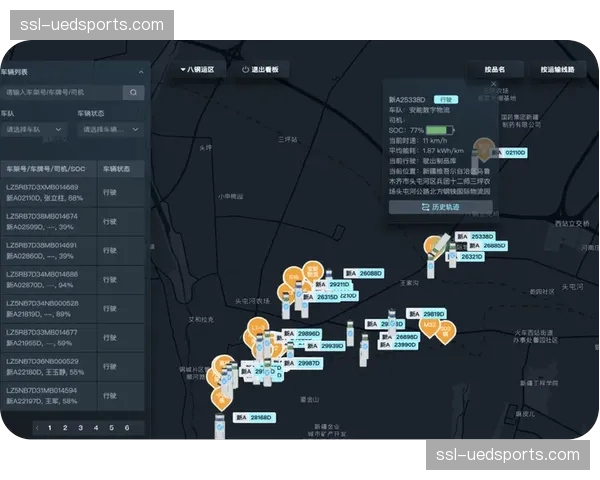Click the search magnifier icon in vehicle list

coord(133,92)
